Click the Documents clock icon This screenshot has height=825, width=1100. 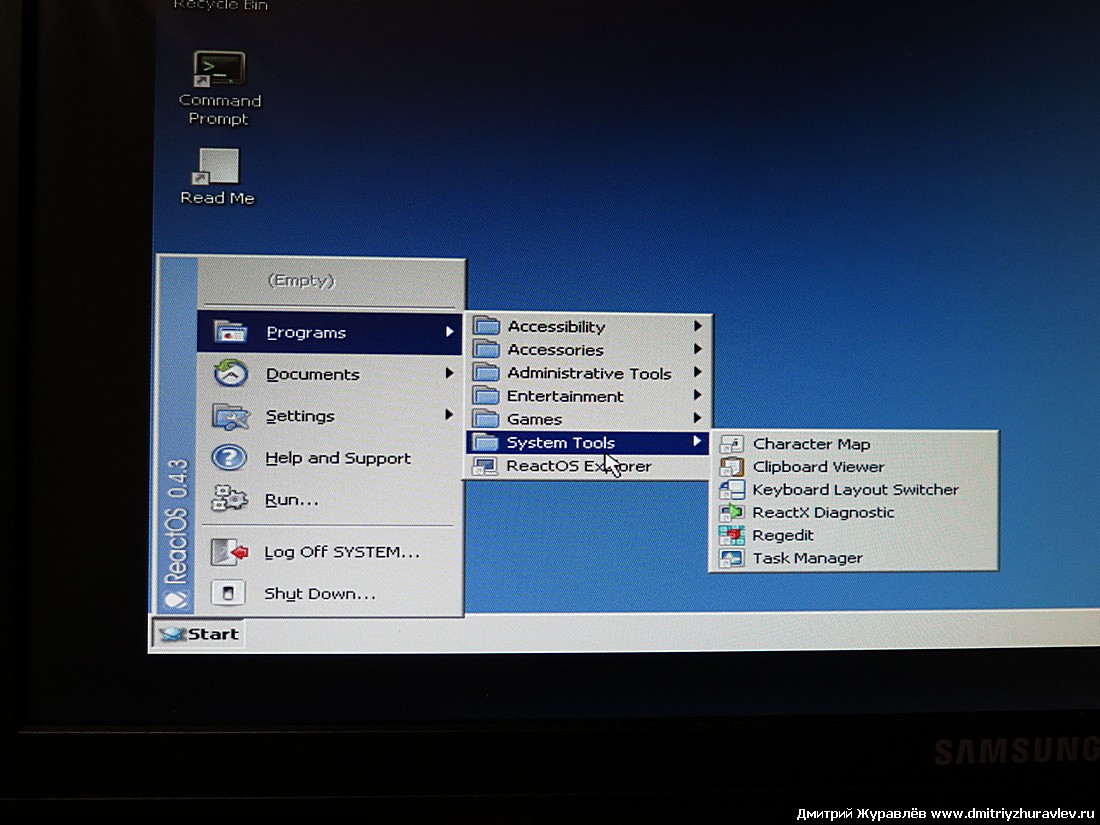230,373
